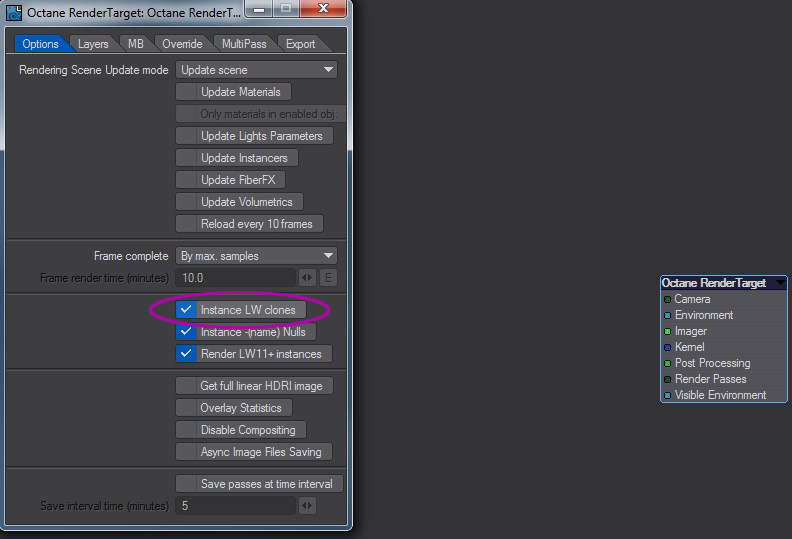The width and height of the screenshot is (792, 539).
Task: Switch to the Override tab
Action: [182, 44]
